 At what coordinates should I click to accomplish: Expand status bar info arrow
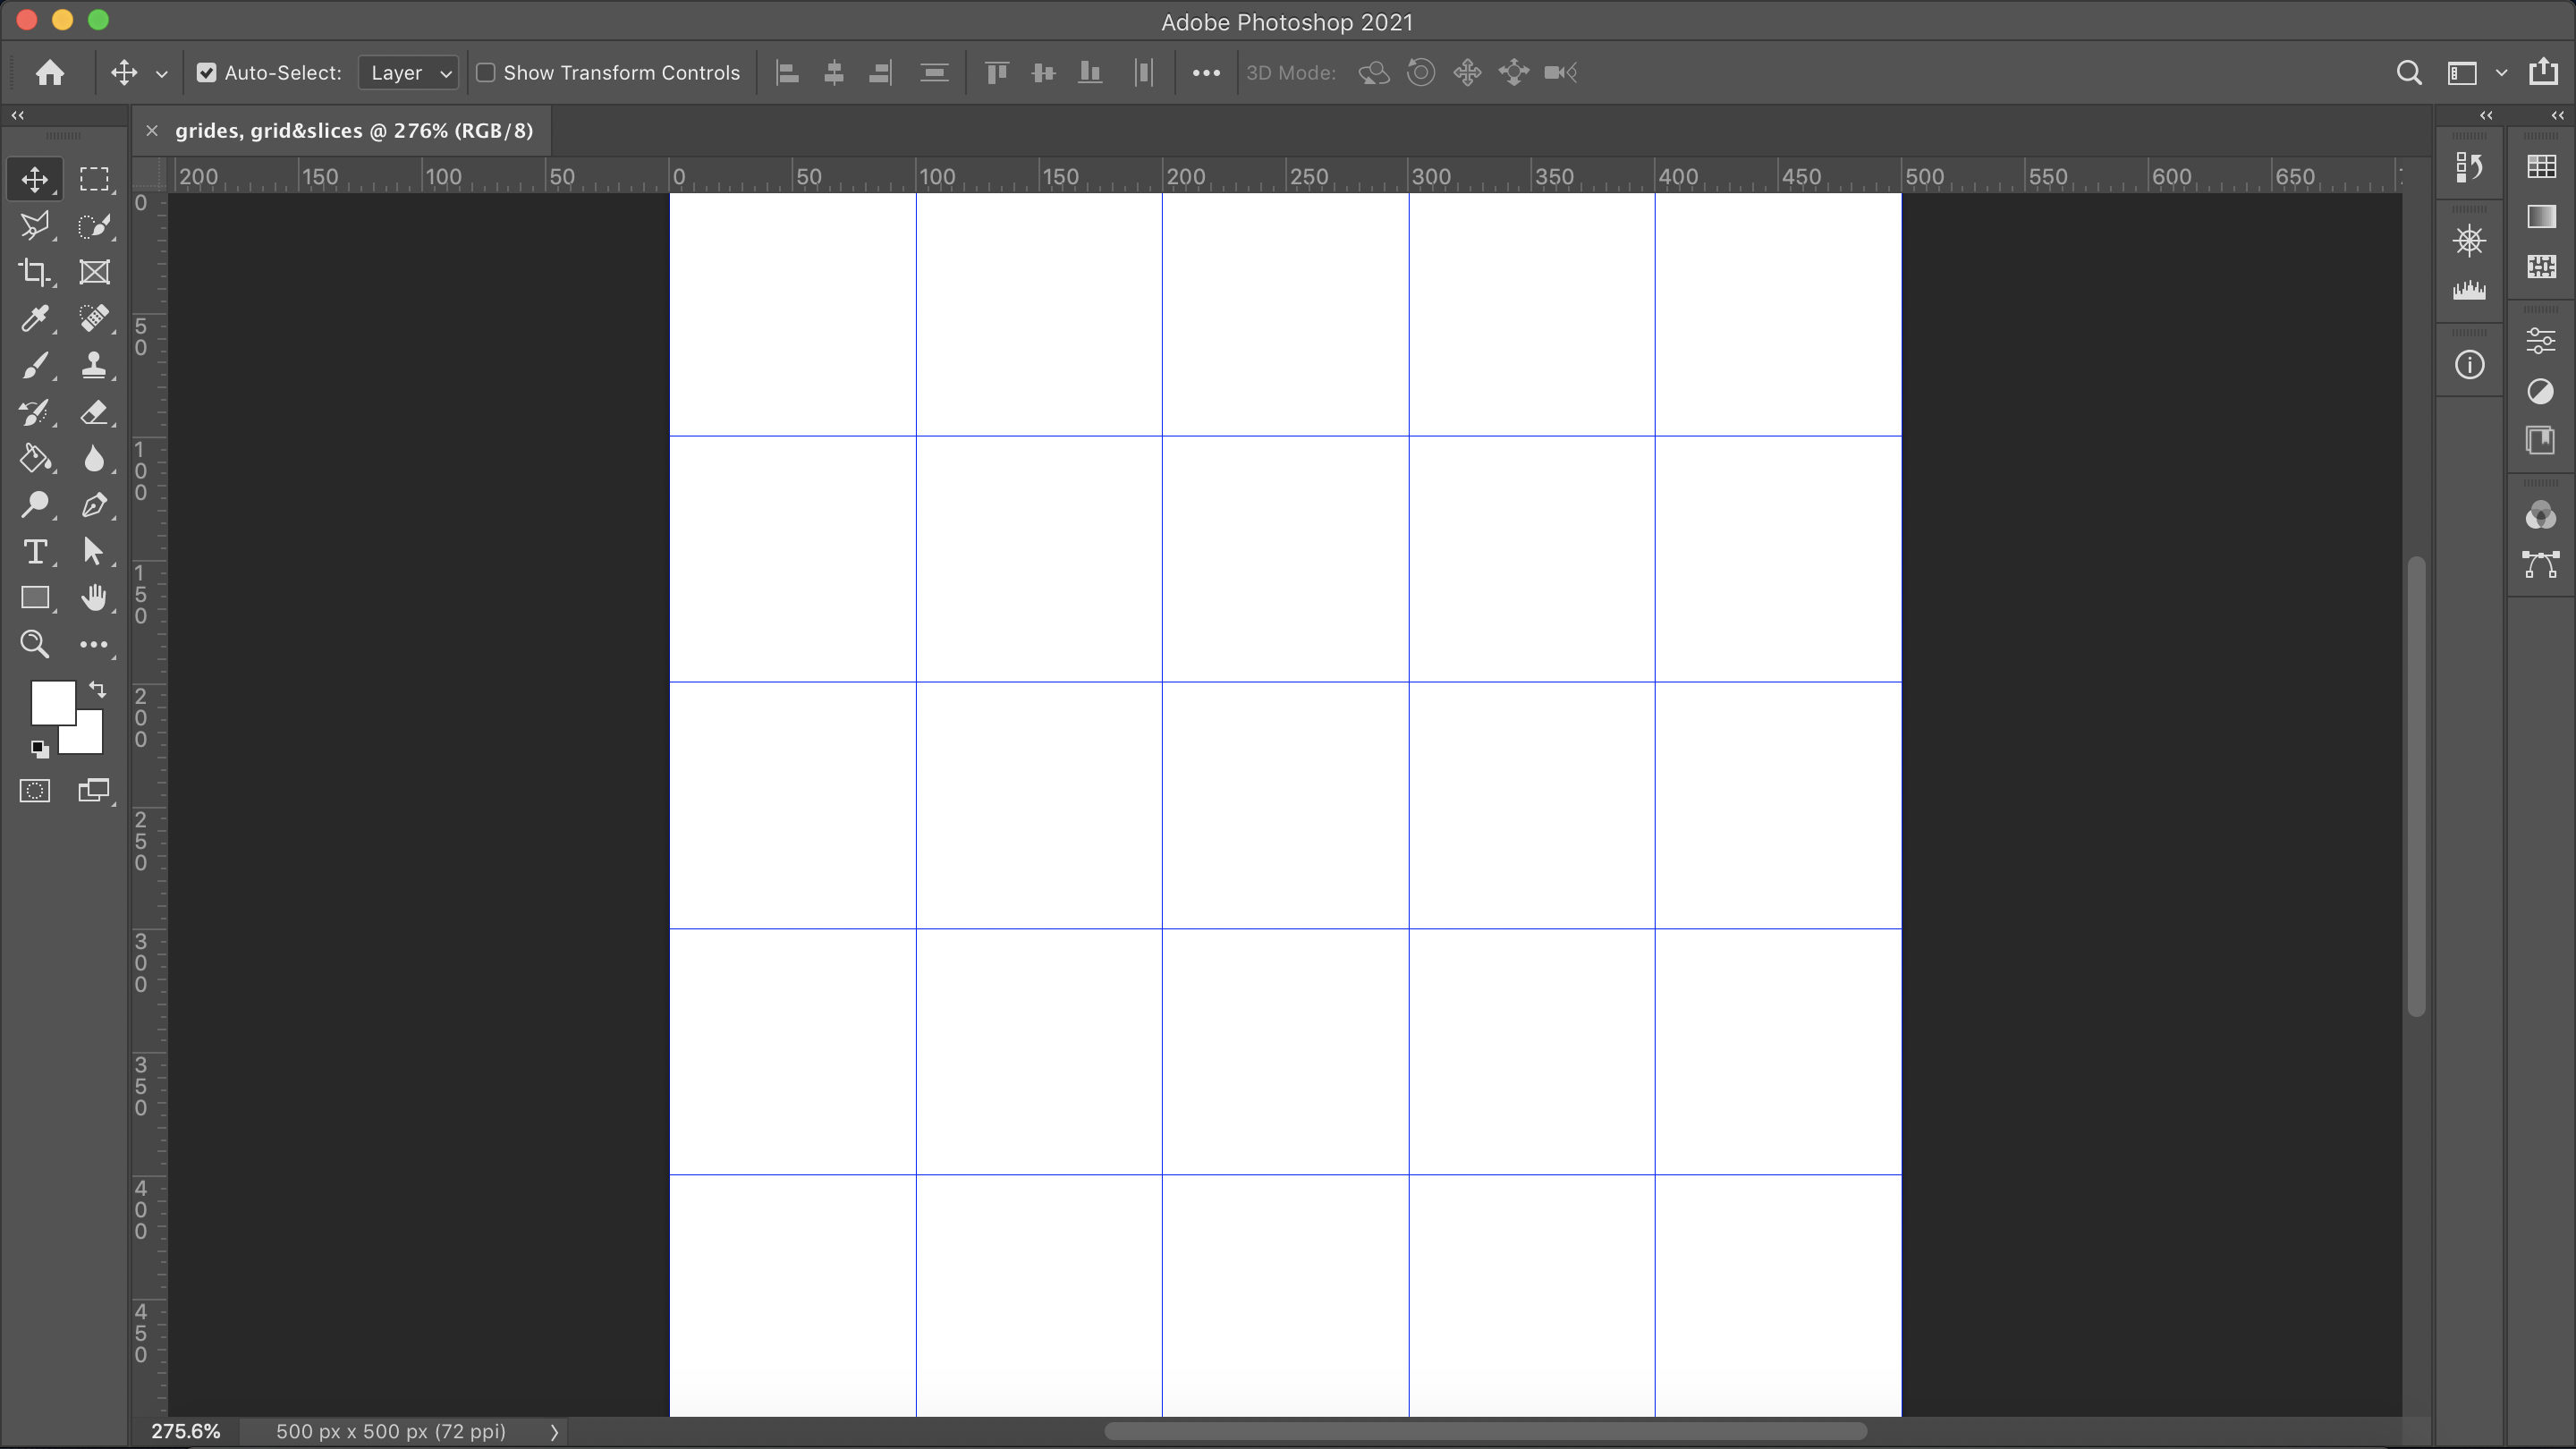coord(554,1432)
